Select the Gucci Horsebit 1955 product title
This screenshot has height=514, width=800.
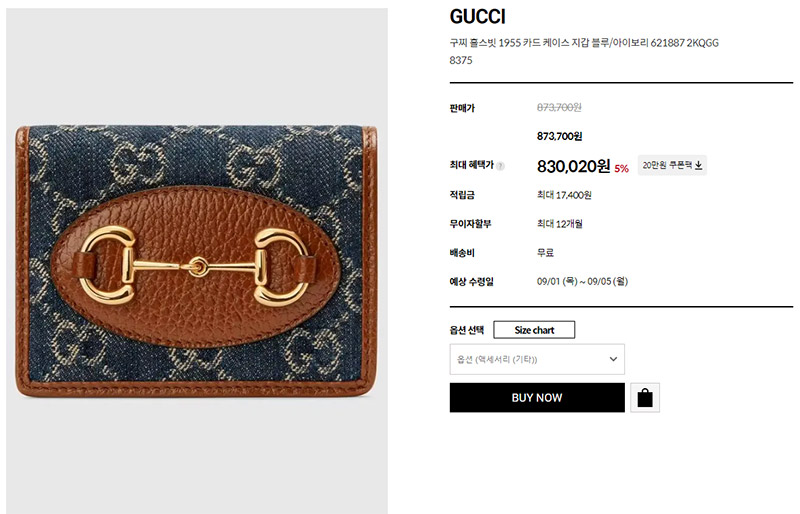(x=584, y=51)
